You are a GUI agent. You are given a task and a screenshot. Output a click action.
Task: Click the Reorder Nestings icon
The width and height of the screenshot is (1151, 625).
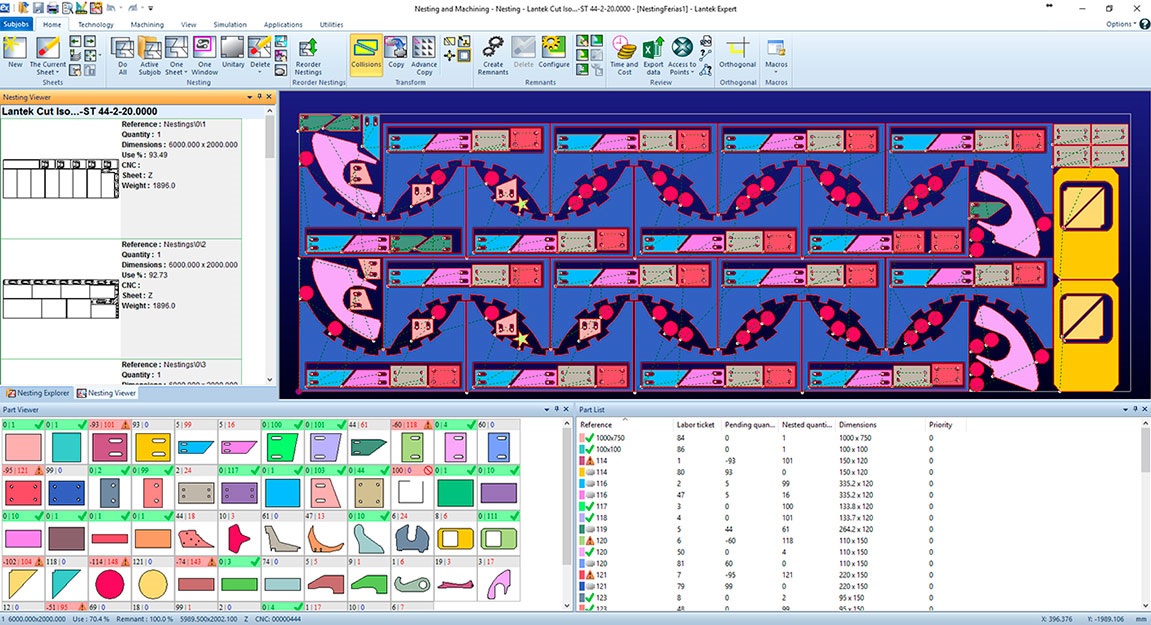coord(308,48)
